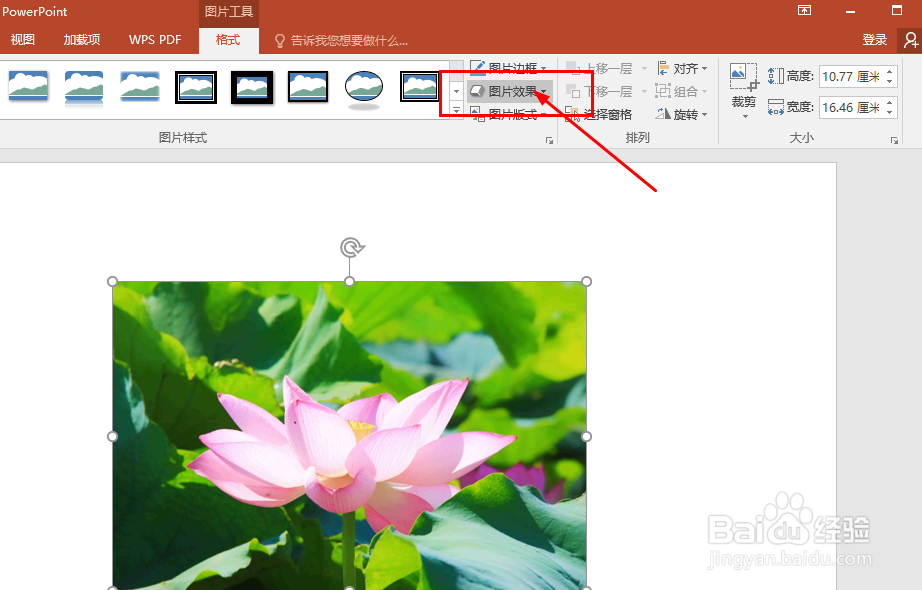This screenshot has height=590, width=922.
Task: Click the user account icon beside 登录
Action: tap(910, 40)
